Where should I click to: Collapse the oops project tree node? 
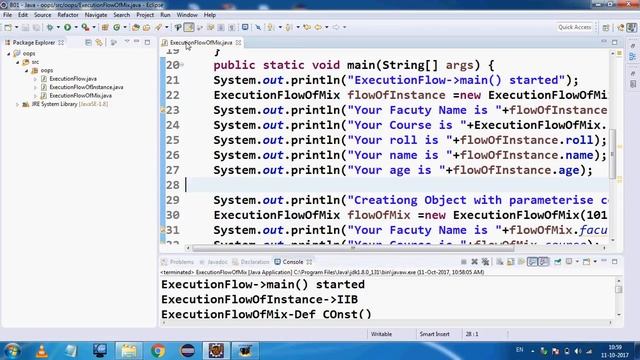pyautogui.click(x=9, y=53)
